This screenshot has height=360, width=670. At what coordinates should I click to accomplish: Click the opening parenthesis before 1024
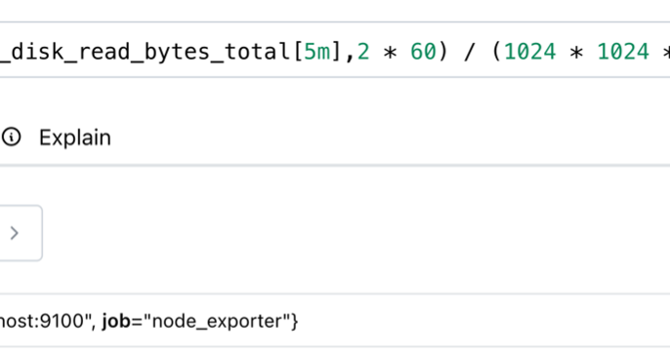pos(497,52)
